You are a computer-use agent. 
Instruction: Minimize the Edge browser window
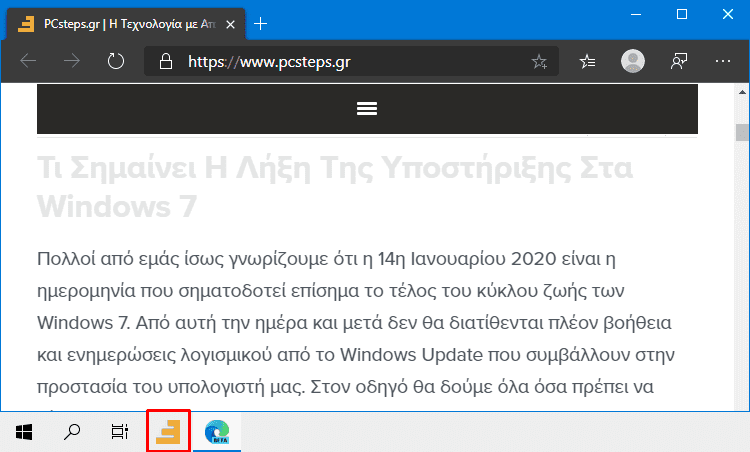coord(636,14)
